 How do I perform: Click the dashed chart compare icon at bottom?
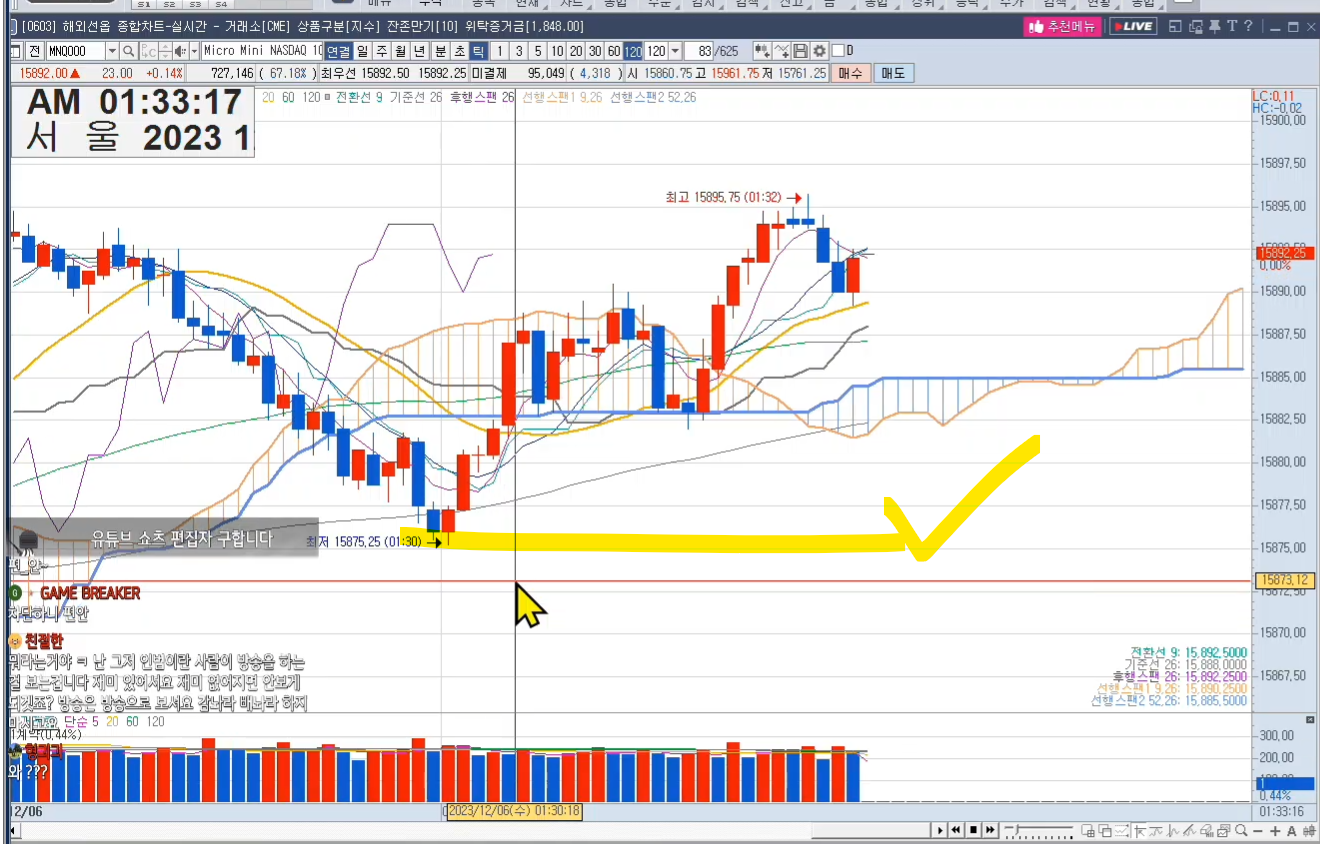(1122, 831)
